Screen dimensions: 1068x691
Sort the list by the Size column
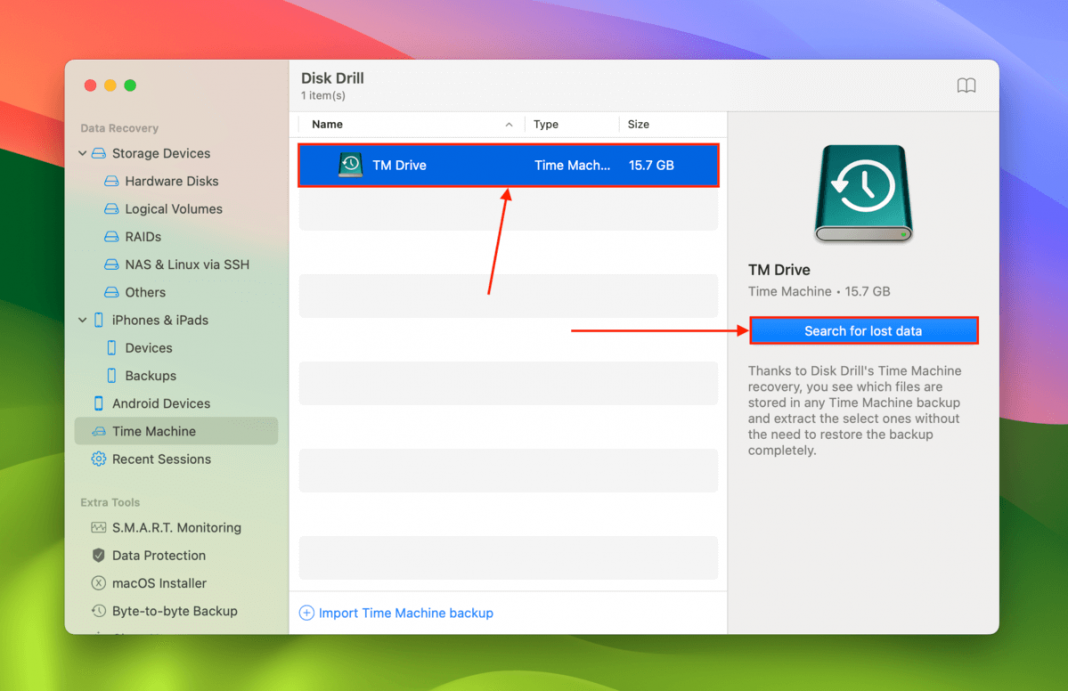click(638, 124)
